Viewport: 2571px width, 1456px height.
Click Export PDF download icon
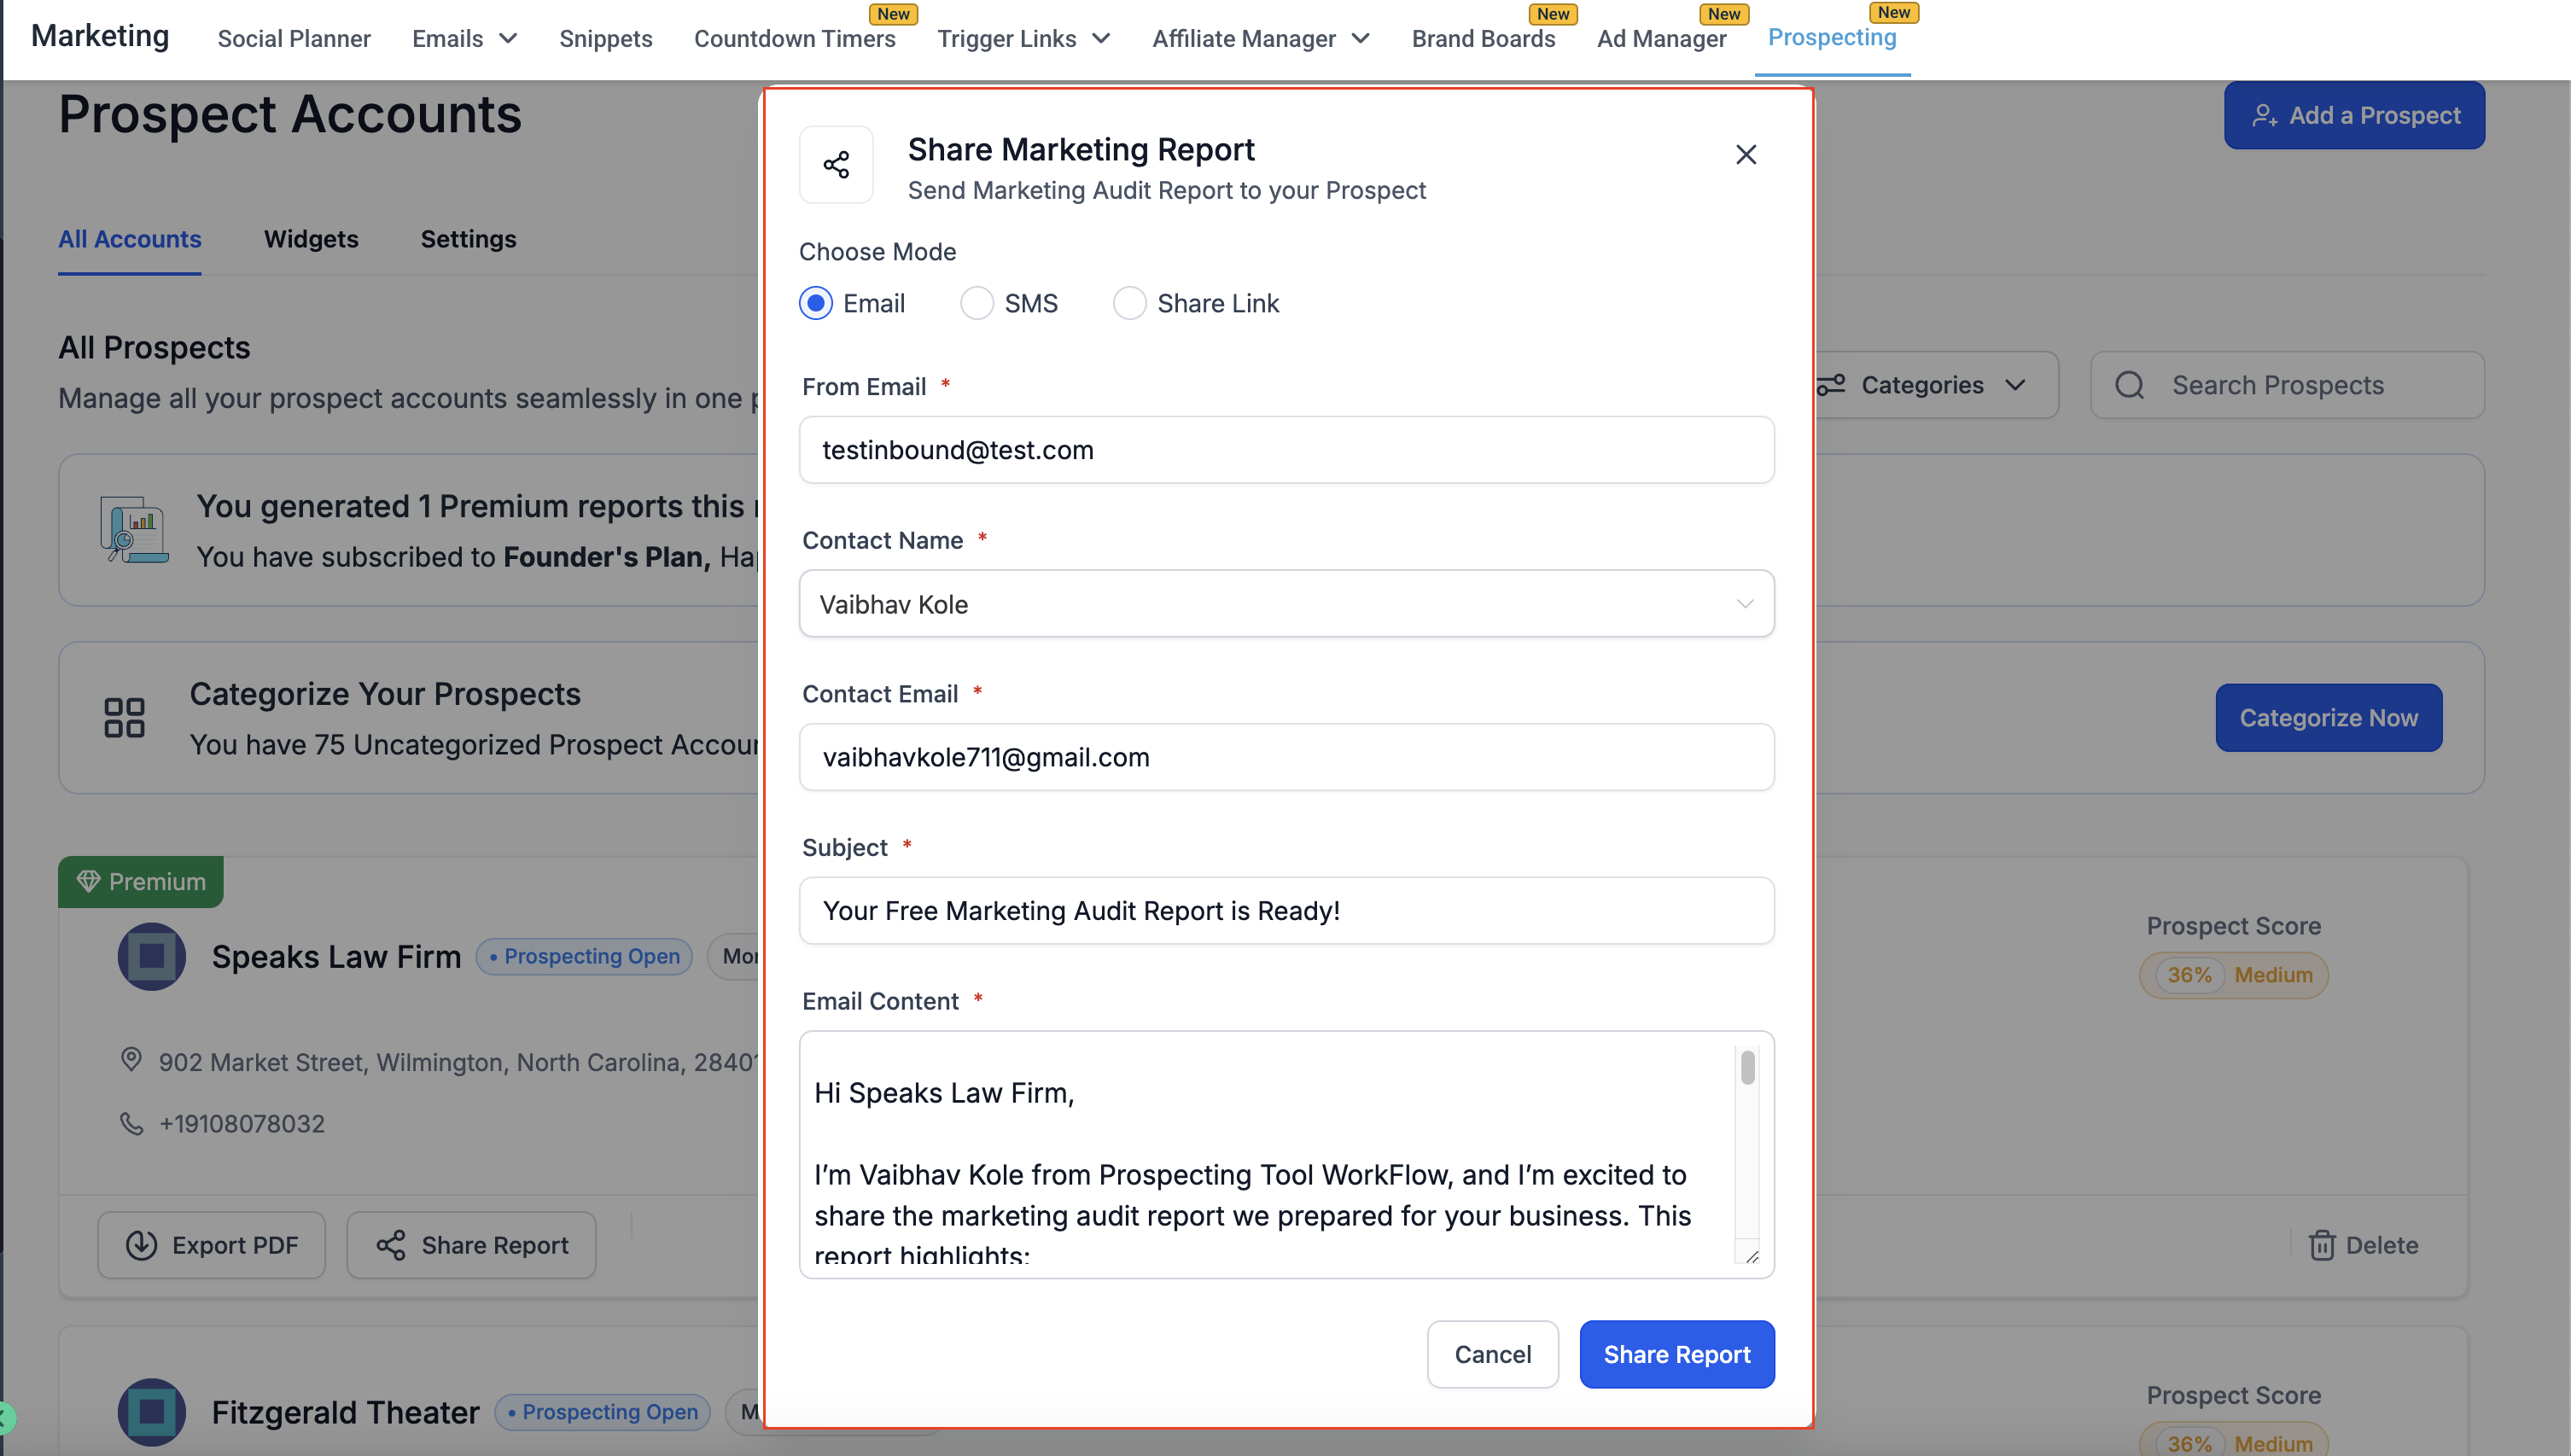[x=141, y=1245]
